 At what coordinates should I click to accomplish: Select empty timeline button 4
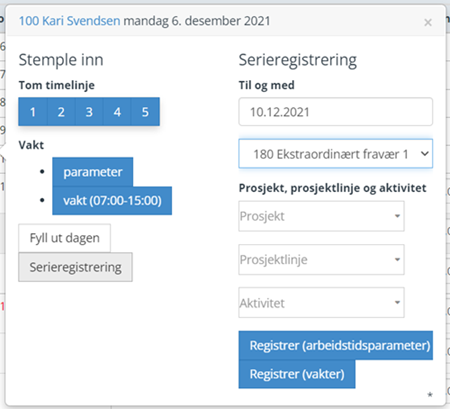pyautogui.click(x=117, y=112)
